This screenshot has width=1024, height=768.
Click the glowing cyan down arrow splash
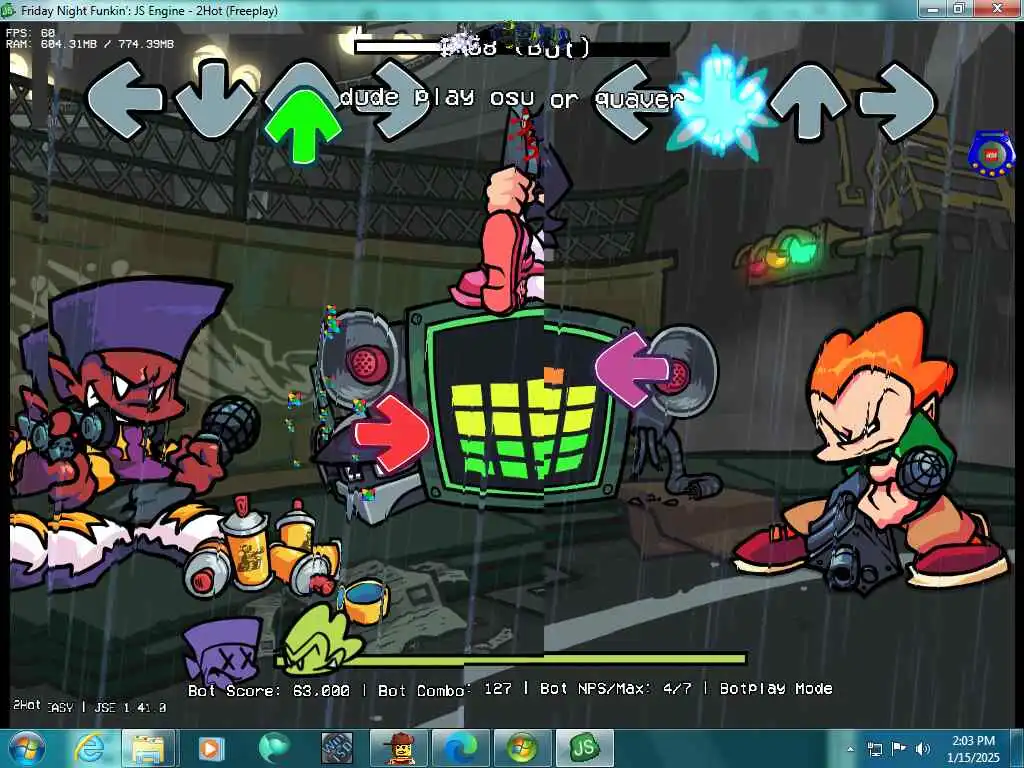tap(720, 103)
